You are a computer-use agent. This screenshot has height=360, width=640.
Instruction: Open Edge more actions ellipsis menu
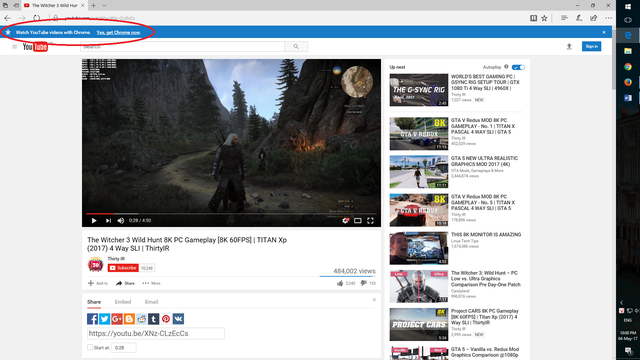coord(608,18)
